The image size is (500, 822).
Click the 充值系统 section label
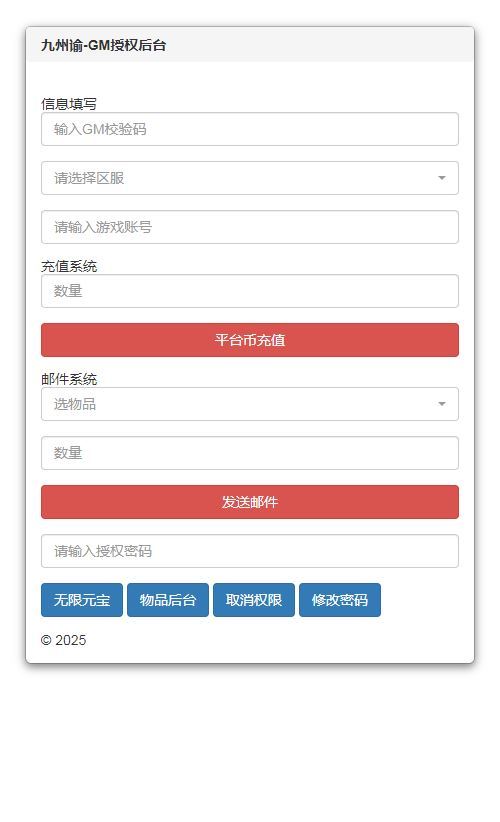click(x=69, y=266)
